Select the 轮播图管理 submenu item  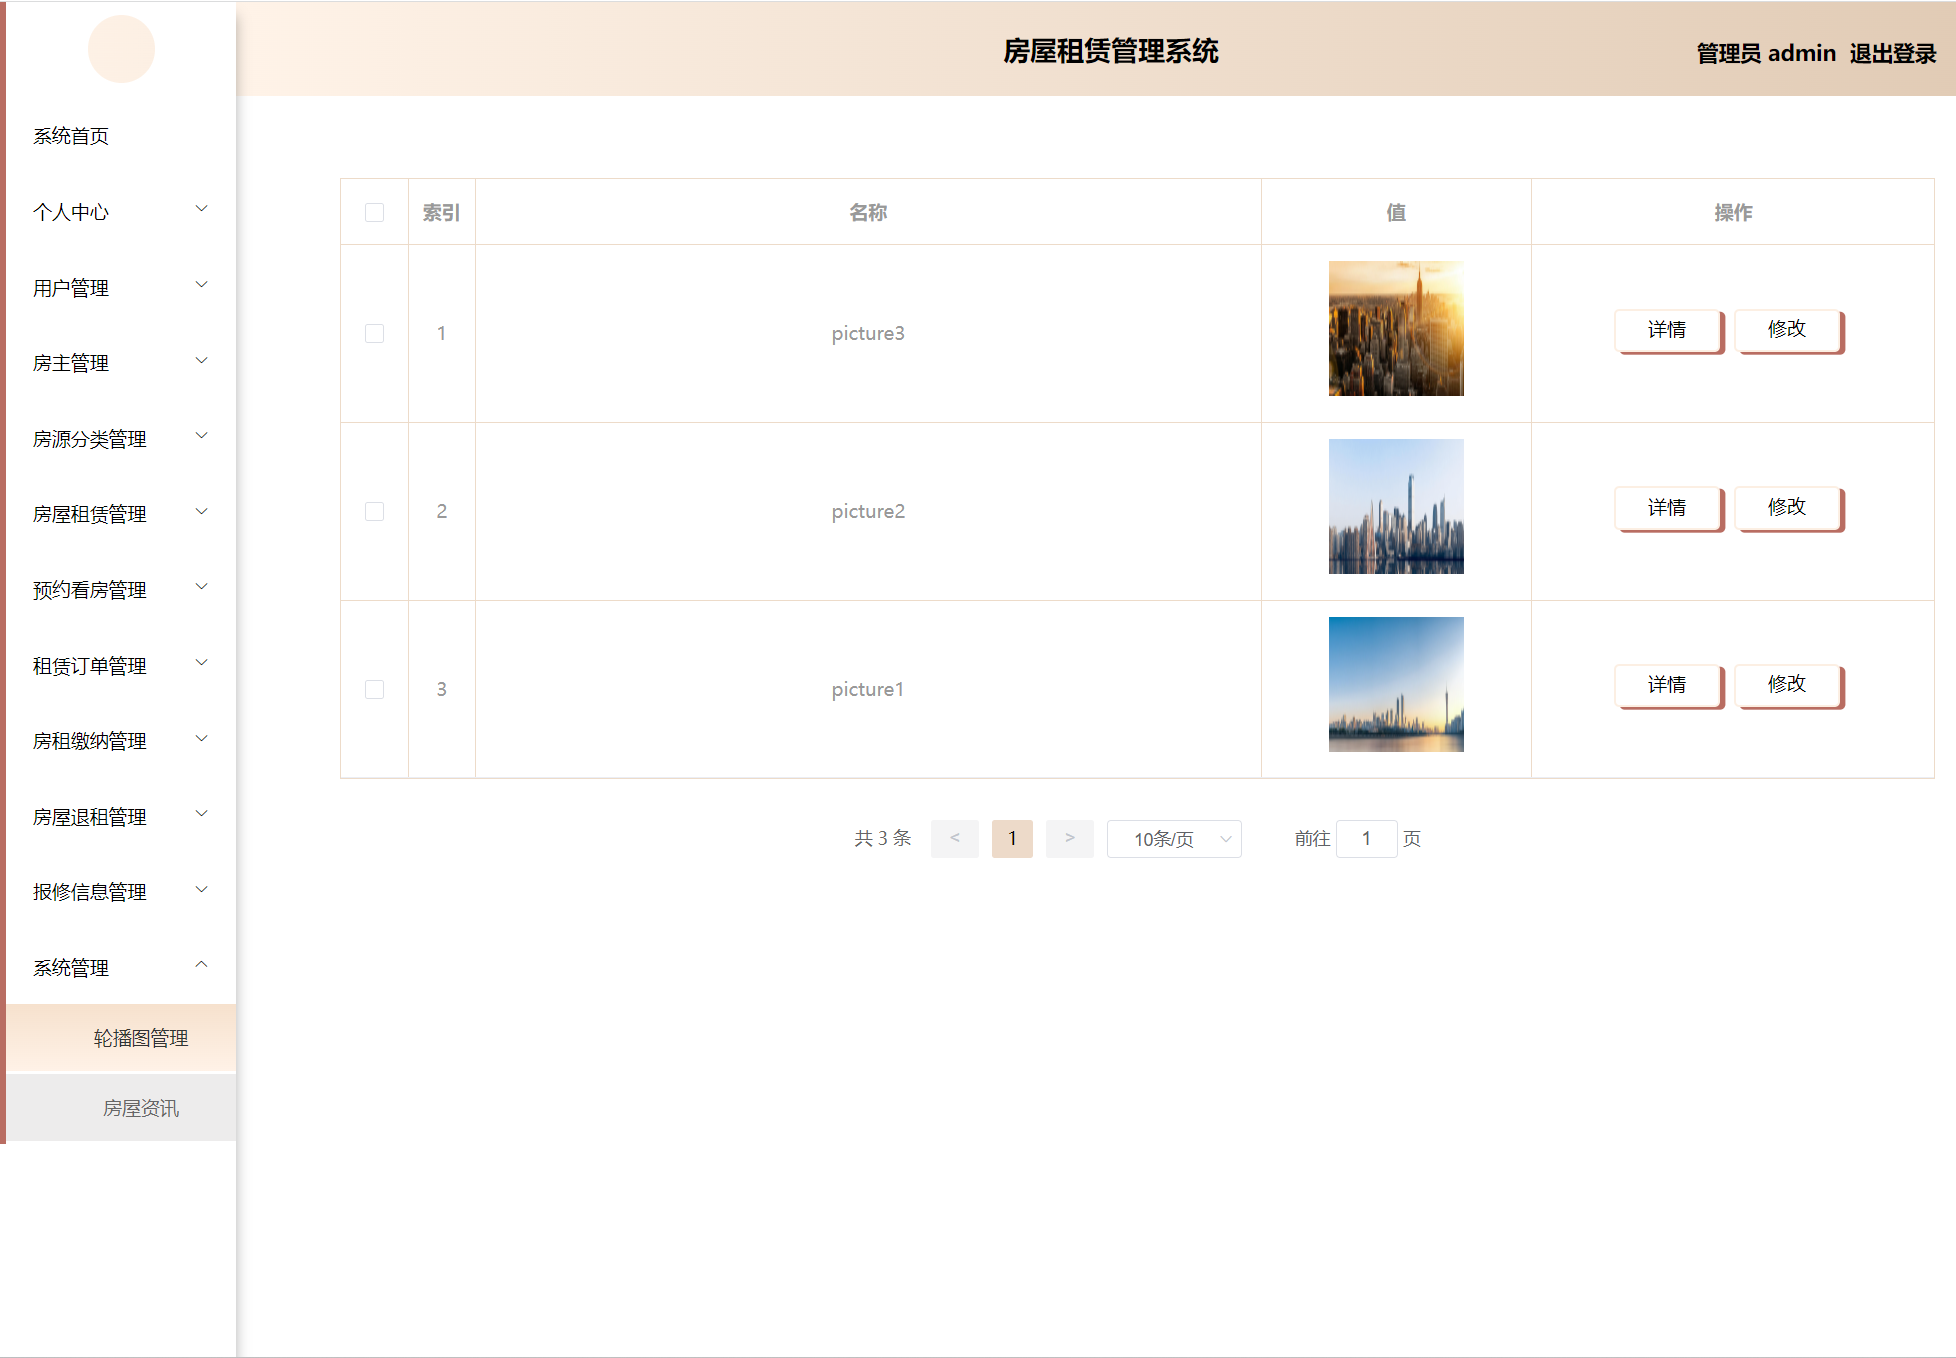(141, 1038)
